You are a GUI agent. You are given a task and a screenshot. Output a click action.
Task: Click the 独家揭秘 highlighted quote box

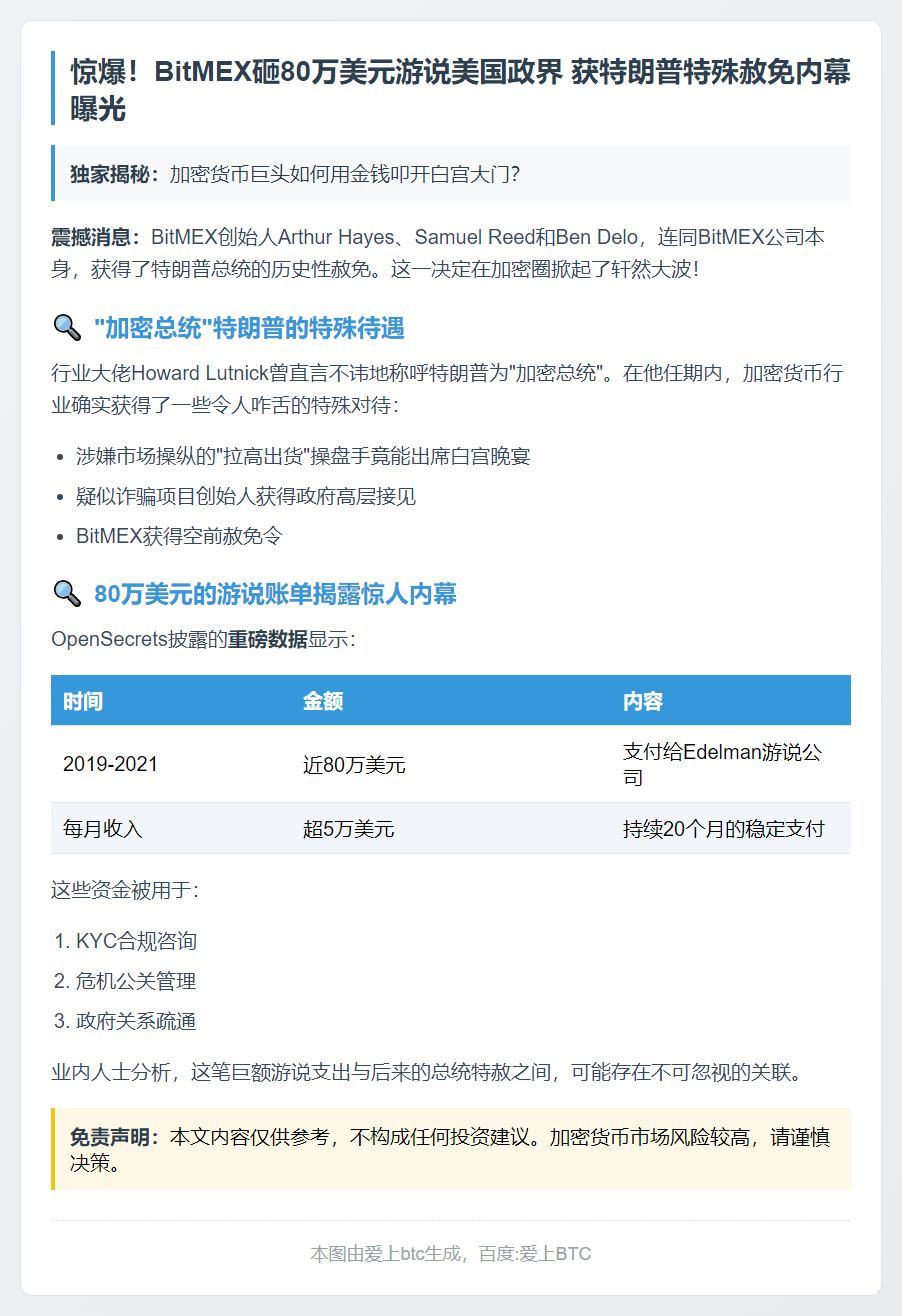click(x=451, y=173)
